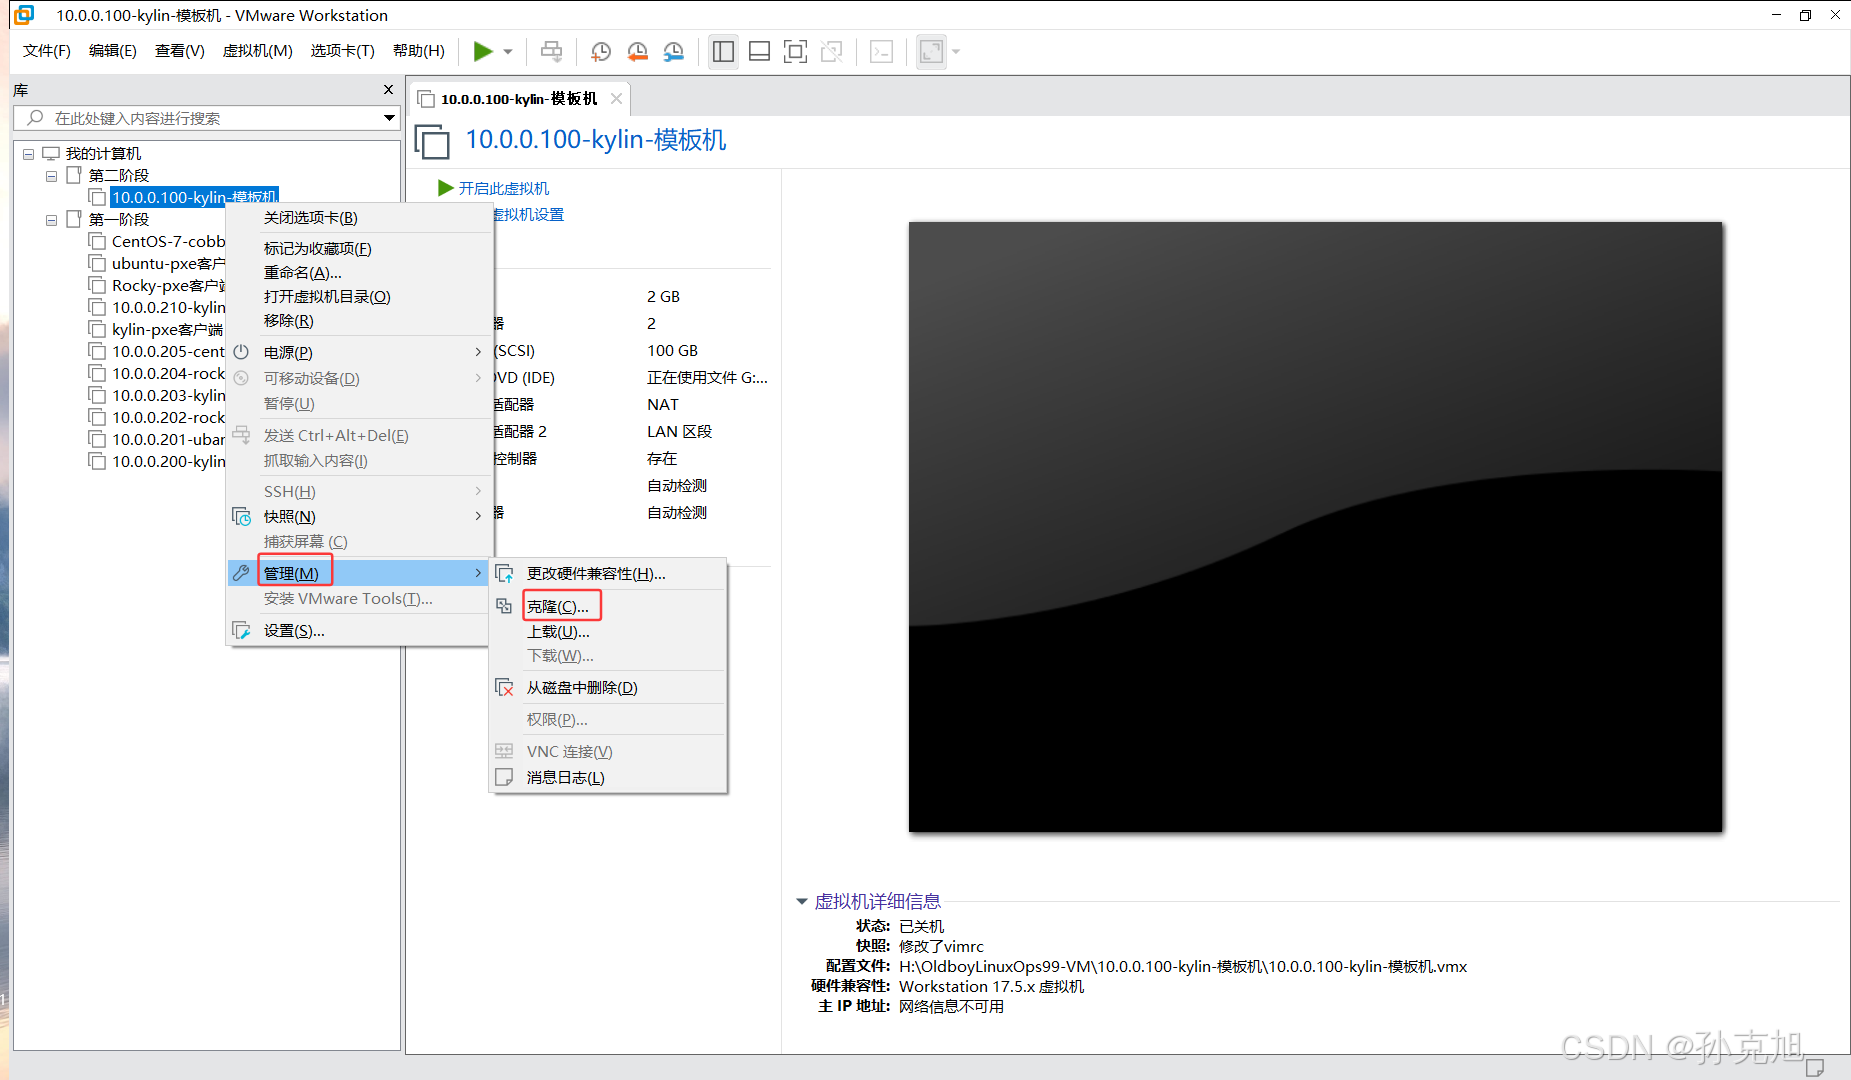1851x1080 pixels.
Task: Click the wrench icon beside 管理(M)
Action: [x=241, y=573]
